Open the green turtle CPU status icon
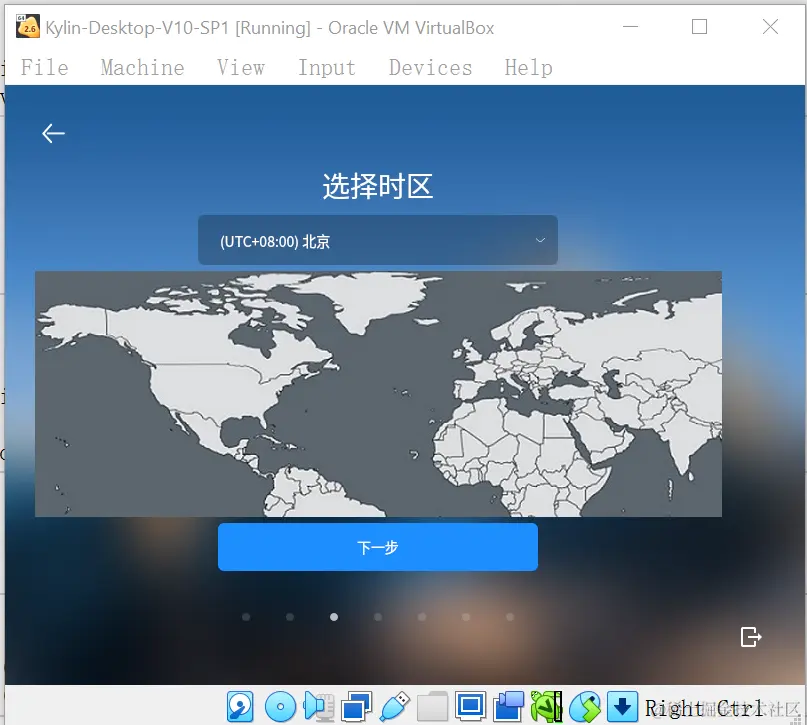 [x=547, y=707]
